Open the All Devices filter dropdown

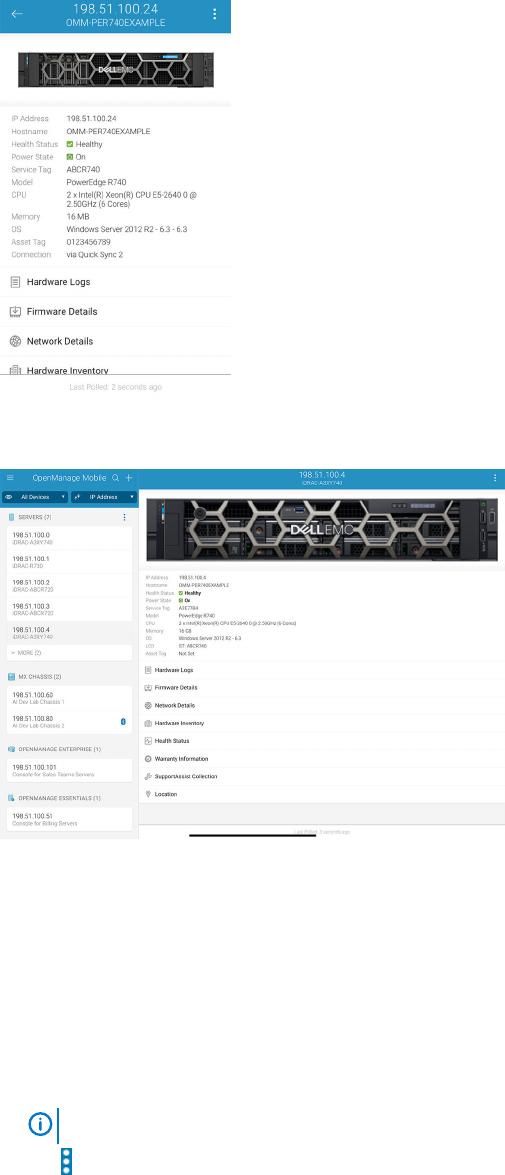35,497
